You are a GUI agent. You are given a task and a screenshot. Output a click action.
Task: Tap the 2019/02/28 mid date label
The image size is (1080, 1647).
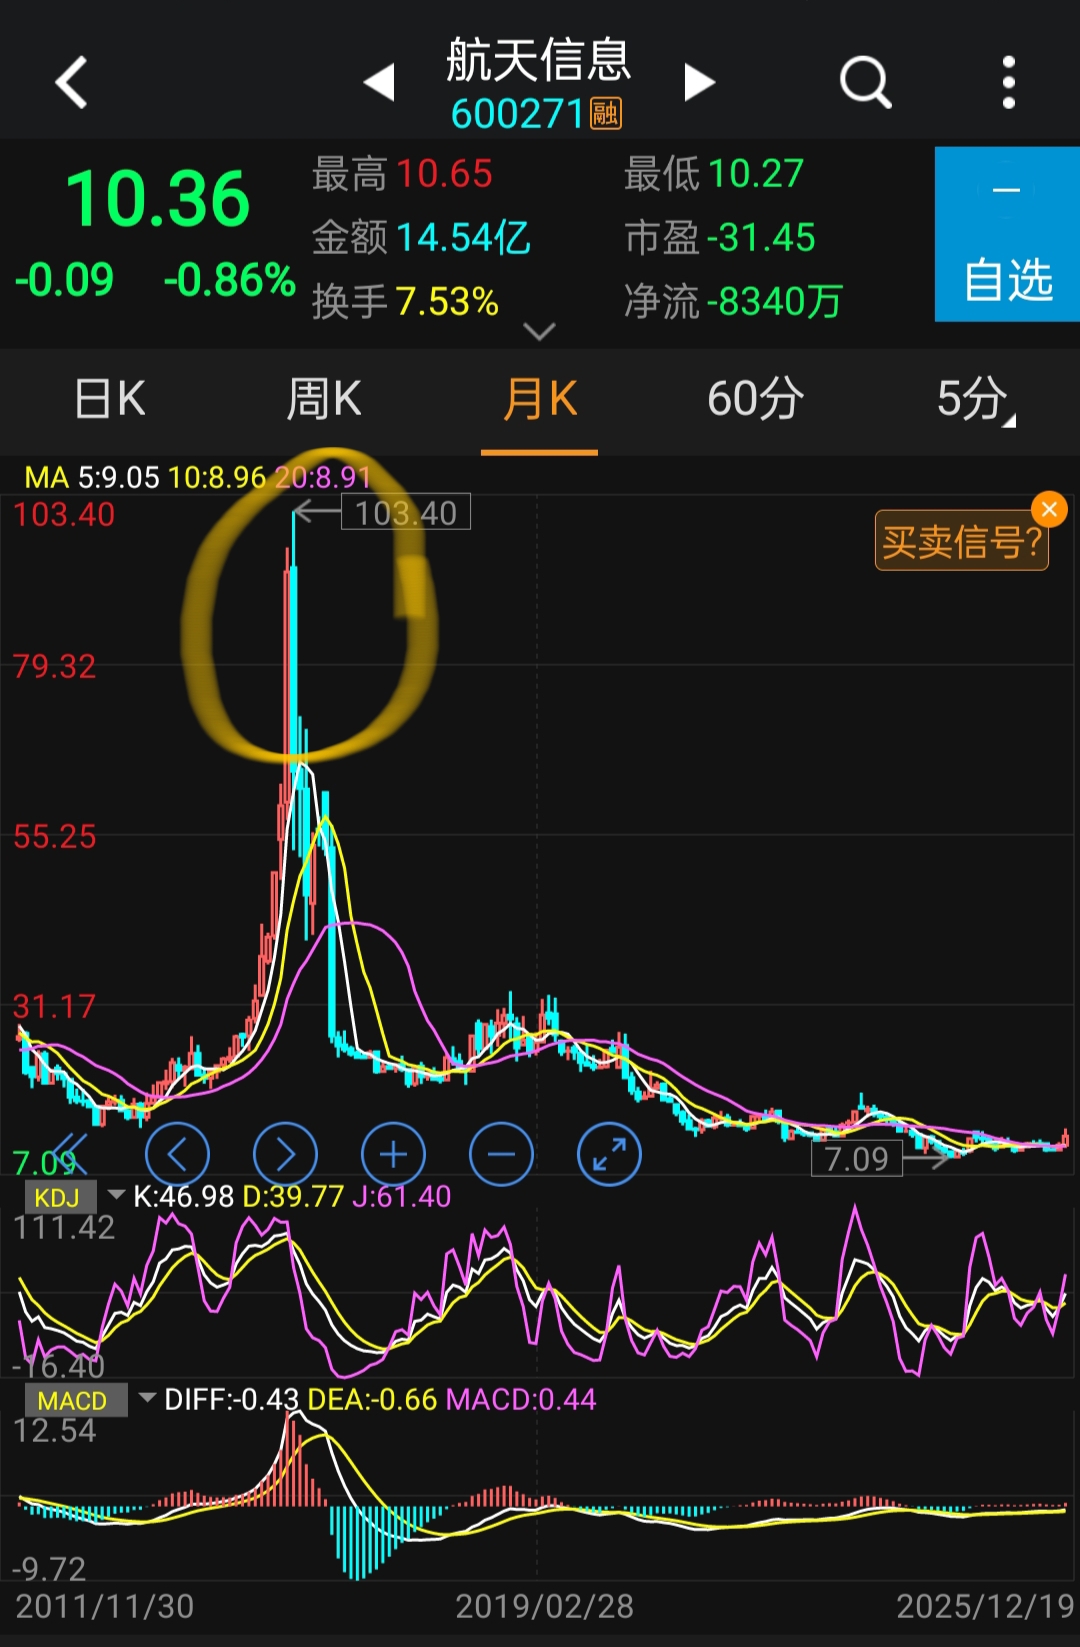click(x=544, y=1606)
